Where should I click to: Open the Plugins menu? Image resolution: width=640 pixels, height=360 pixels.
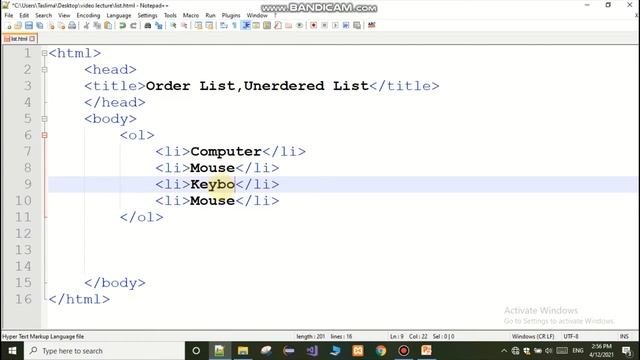tap(231, 16)
